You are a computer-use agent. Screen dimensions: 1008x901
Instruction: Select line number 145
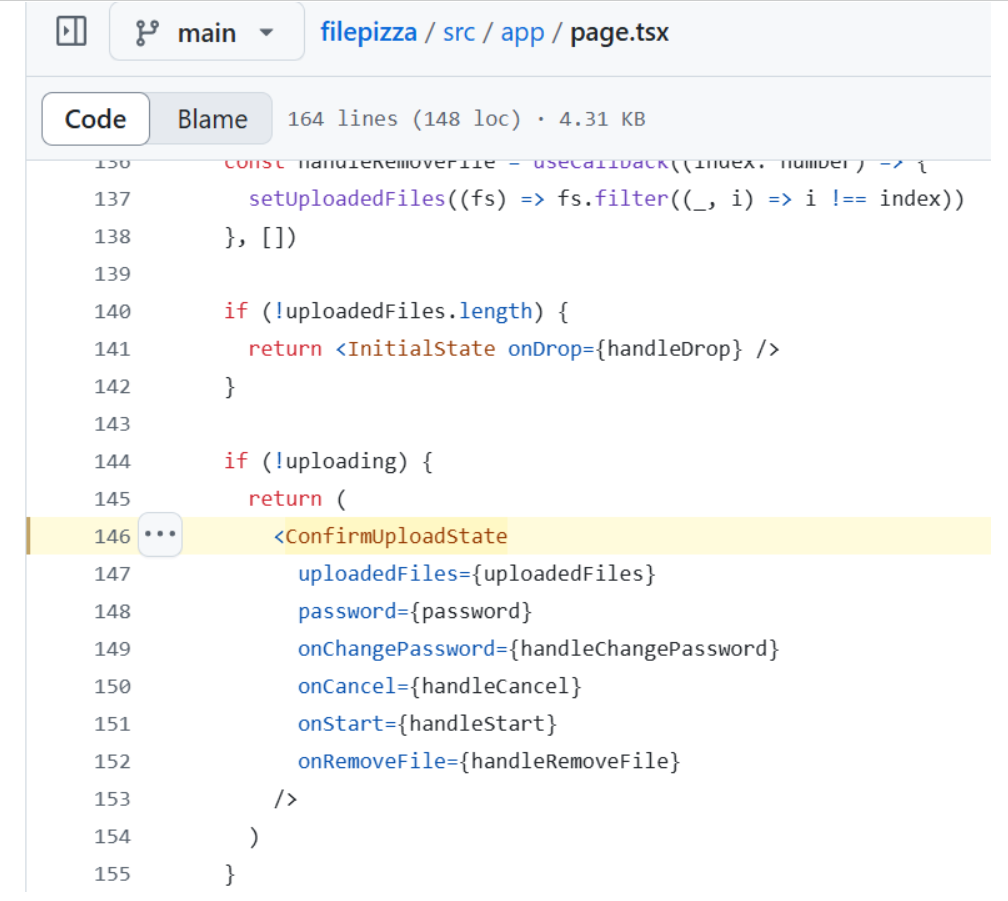pos(112,499)
